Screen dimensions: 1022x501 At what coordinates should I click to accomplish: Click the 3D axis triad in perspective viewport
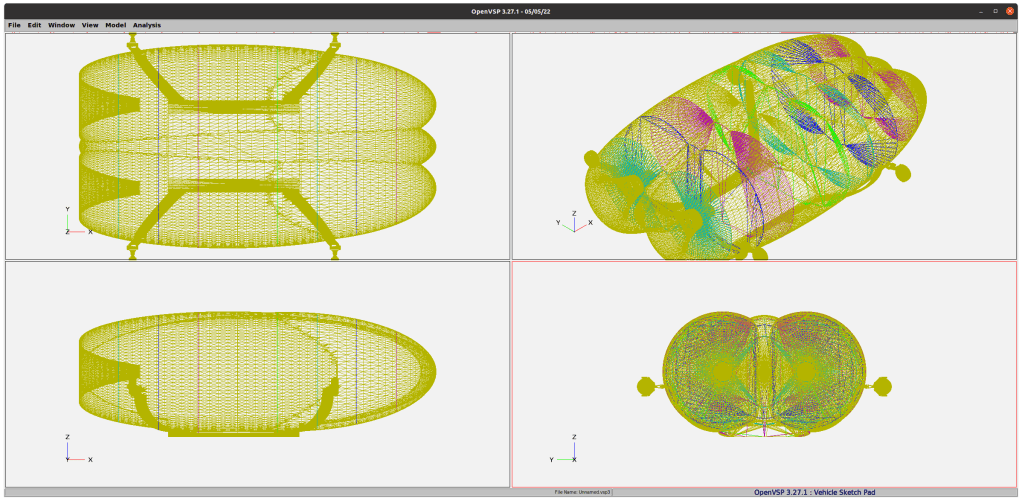[571, 221]
